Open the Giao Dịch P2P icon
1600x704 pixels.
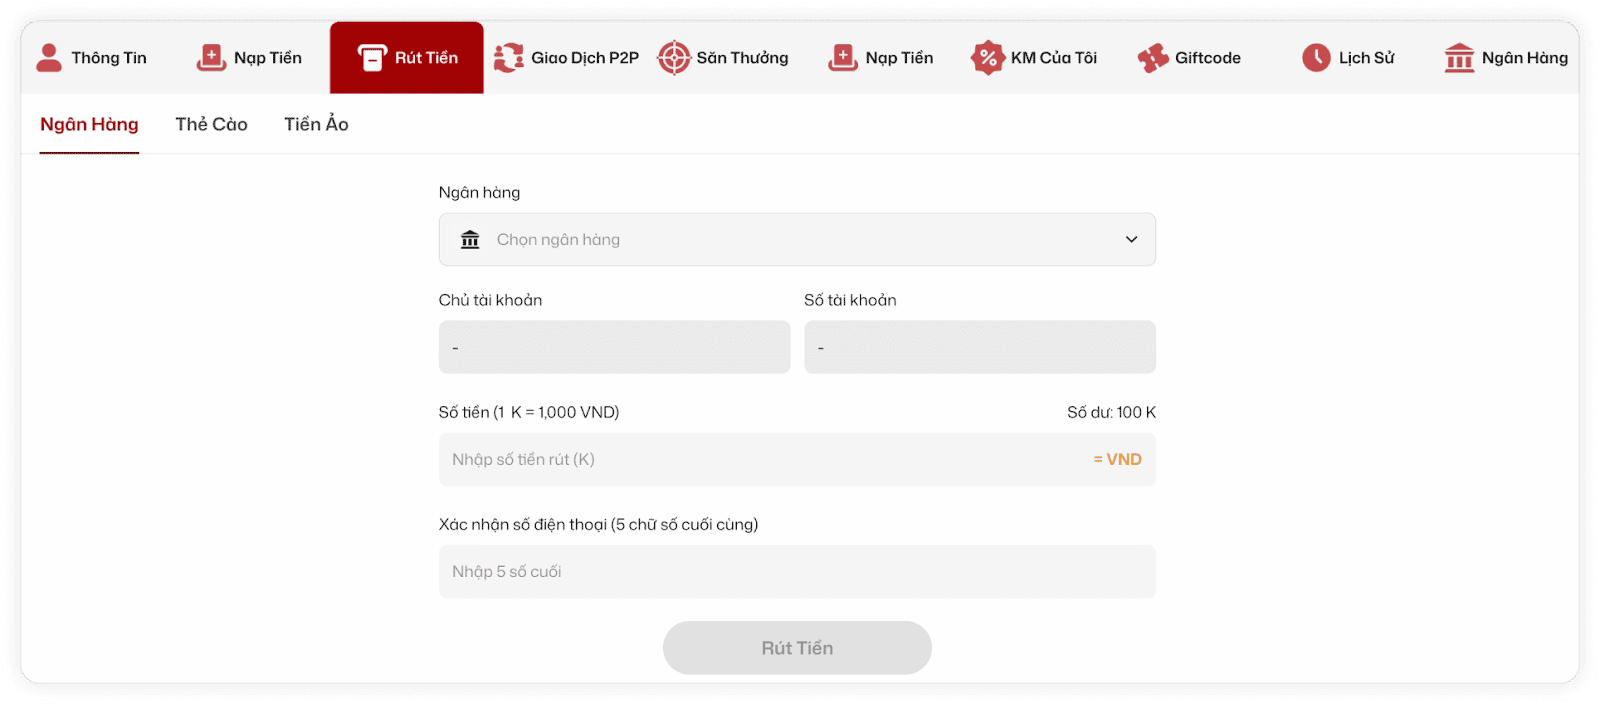point(508,58)
